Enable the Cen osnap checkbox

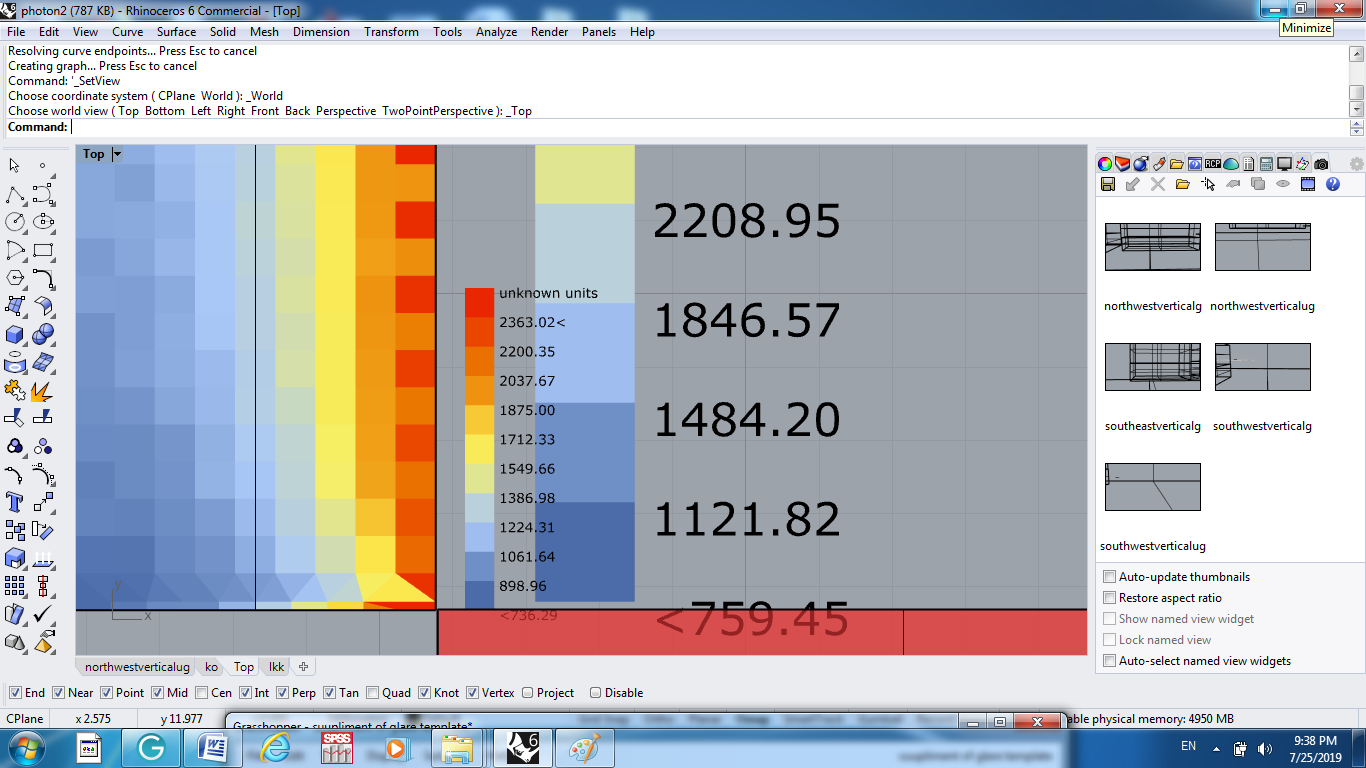pos(202,693)
